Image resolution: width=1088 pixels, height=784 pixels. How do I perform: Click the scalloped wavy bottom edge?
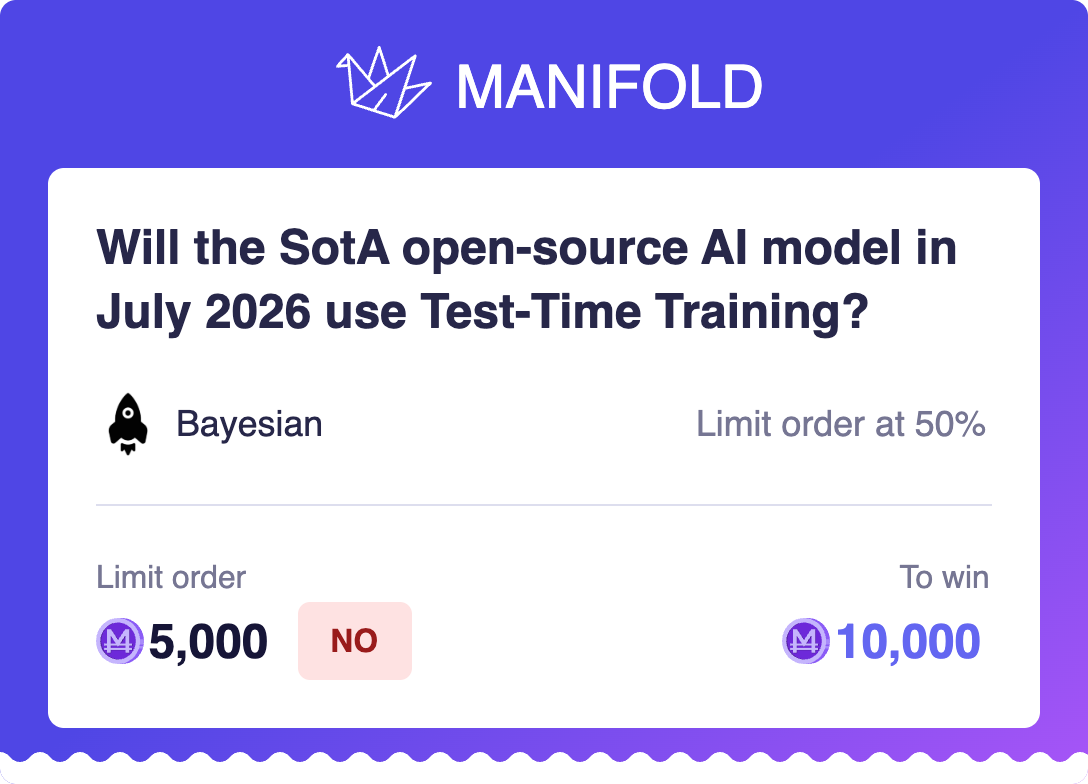(x=543, y=759)
